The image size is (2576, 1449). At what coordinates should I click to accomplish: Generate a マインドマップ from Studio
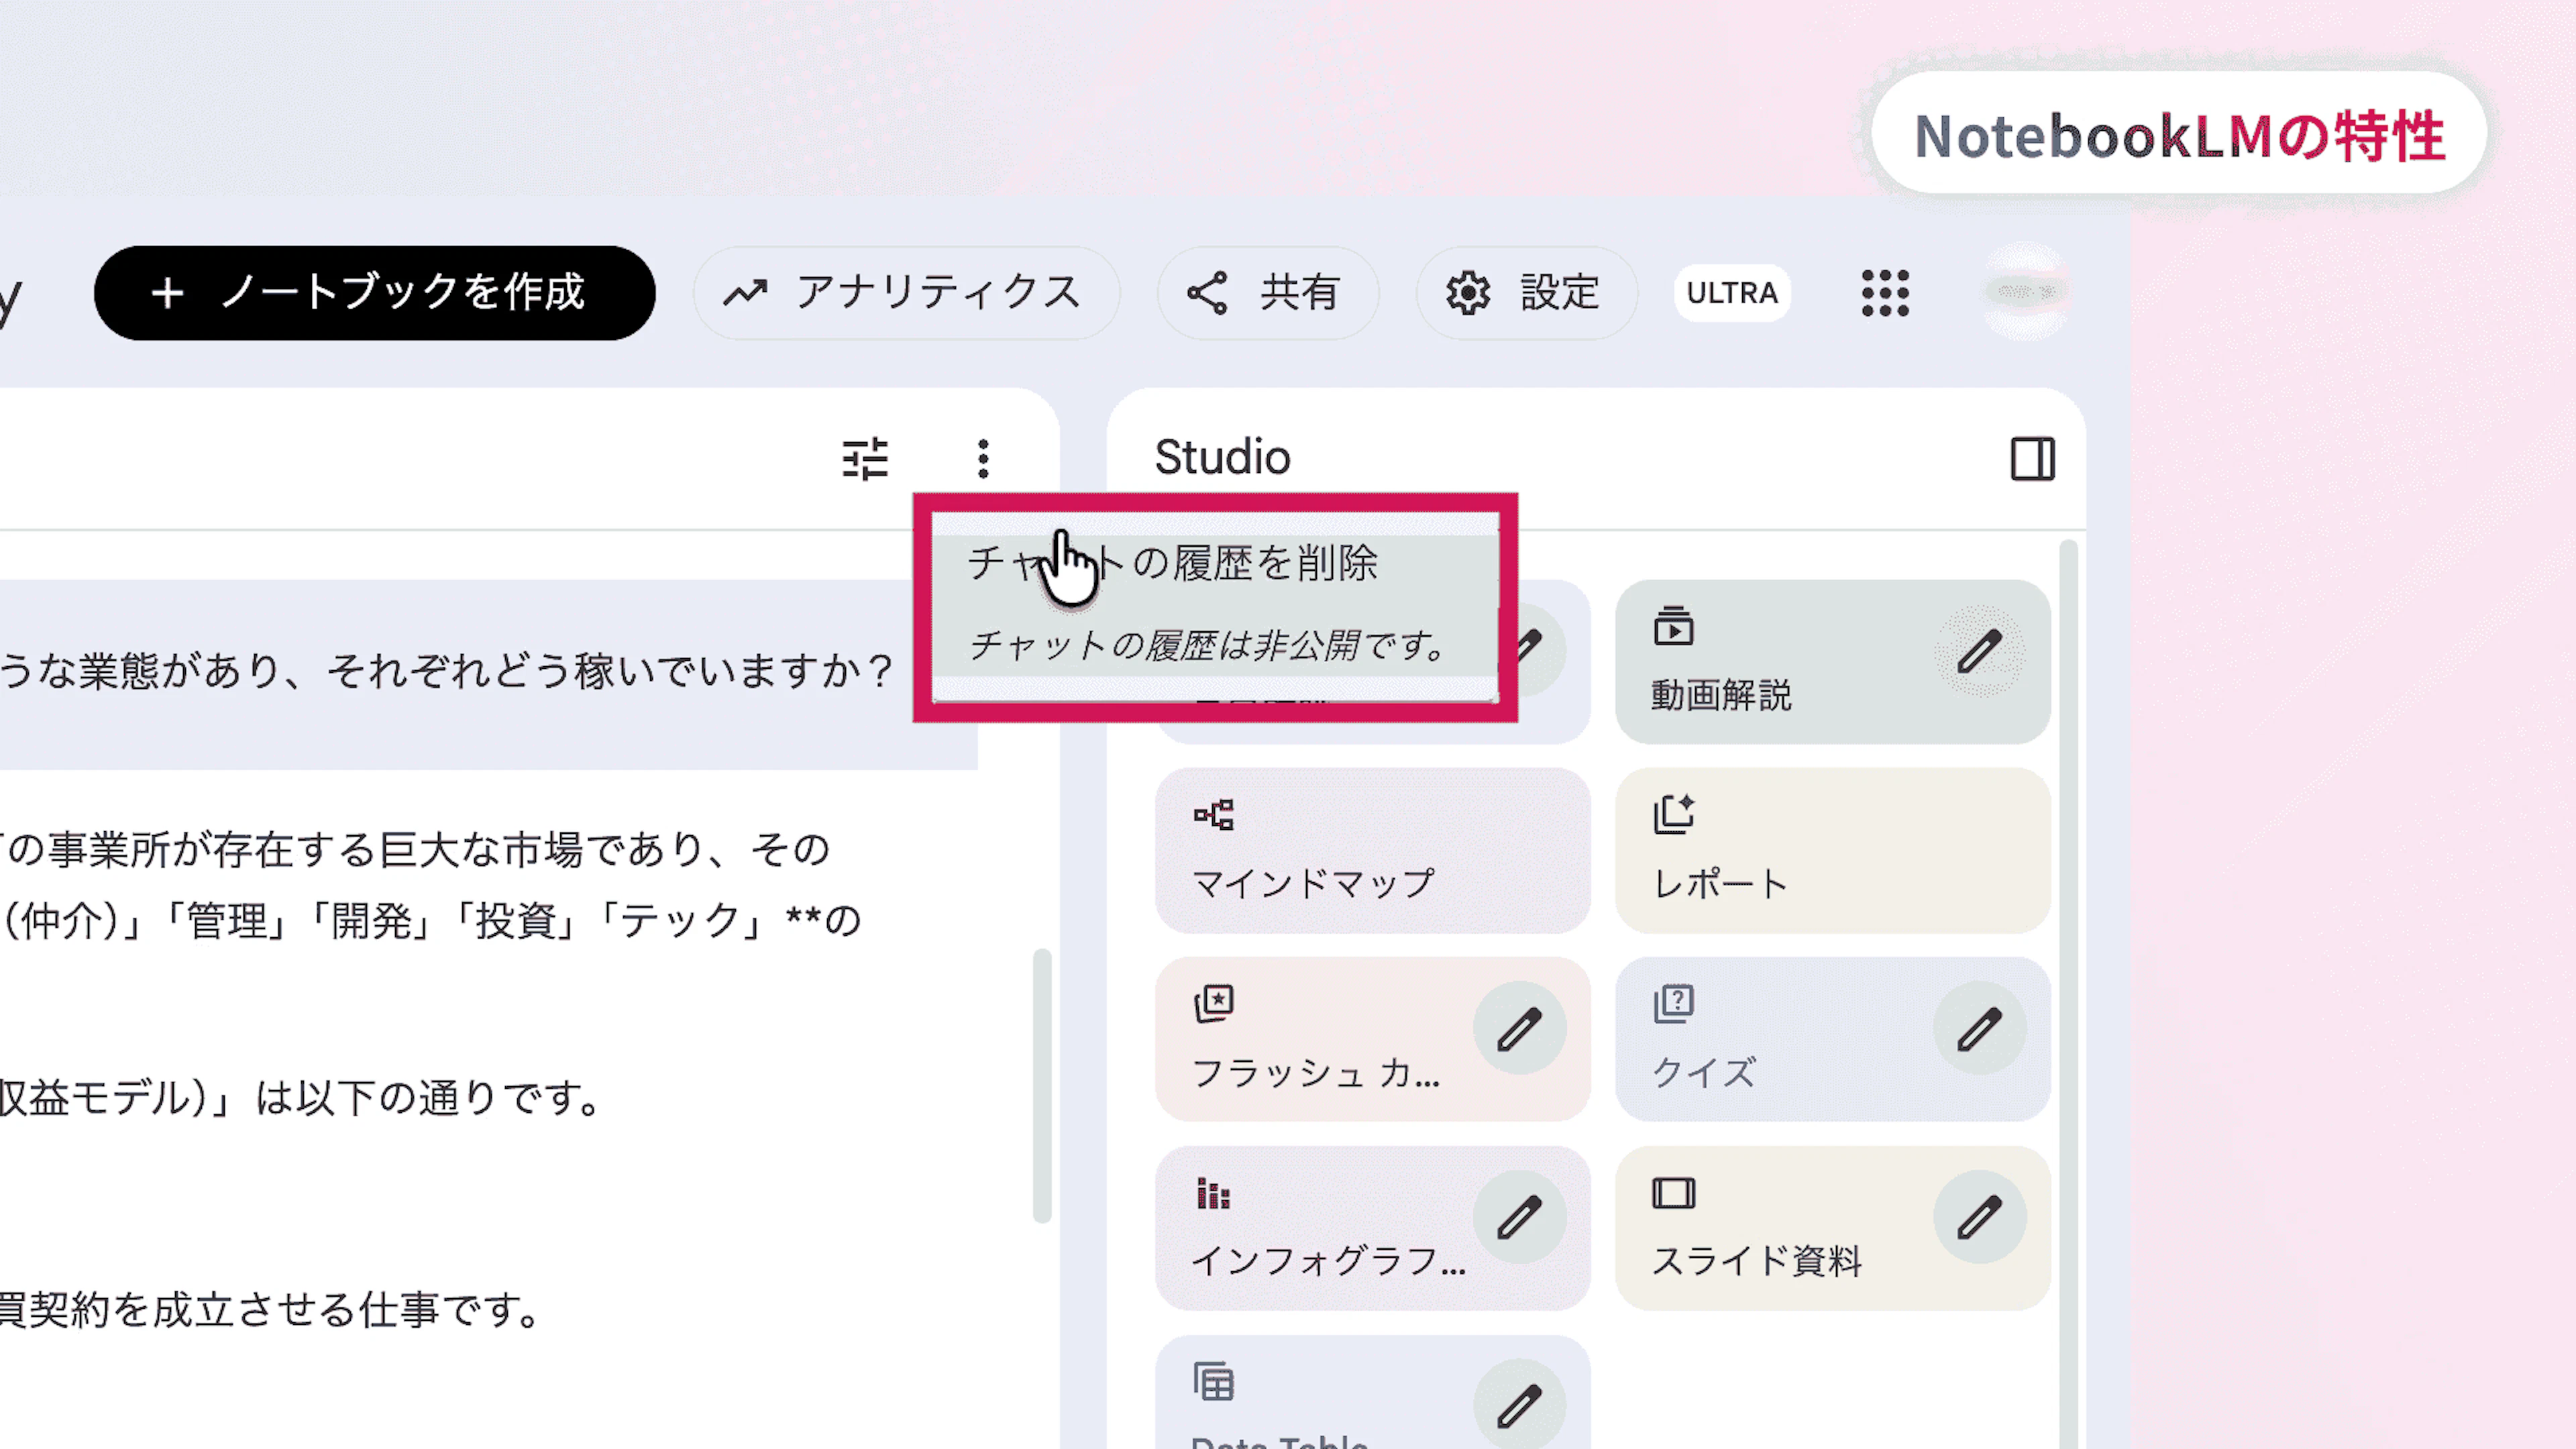tap(1371, 850)
